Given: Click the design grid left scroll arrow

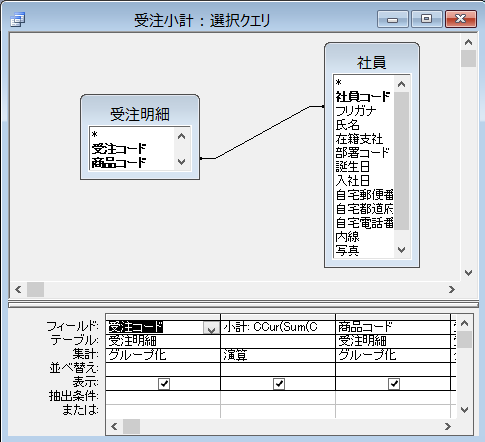Looking at the screenshot, I should click(x=114, y=426).
